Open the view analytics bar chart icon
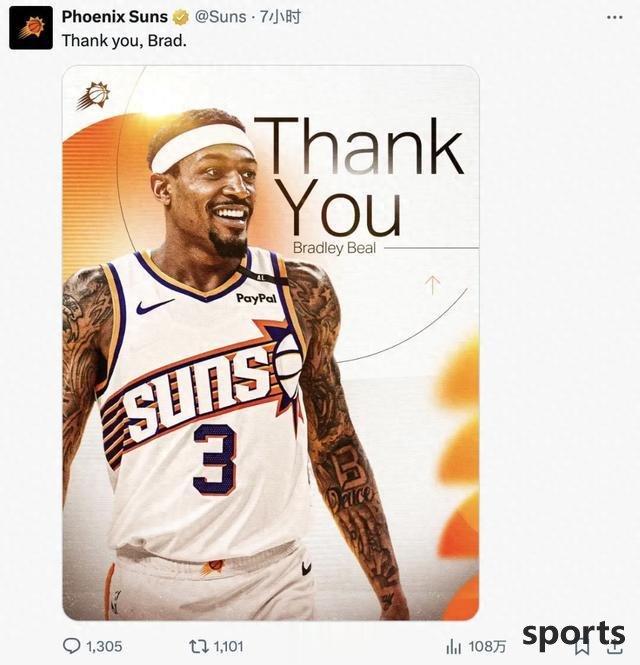The image size is (640, 665). point(454,646)
